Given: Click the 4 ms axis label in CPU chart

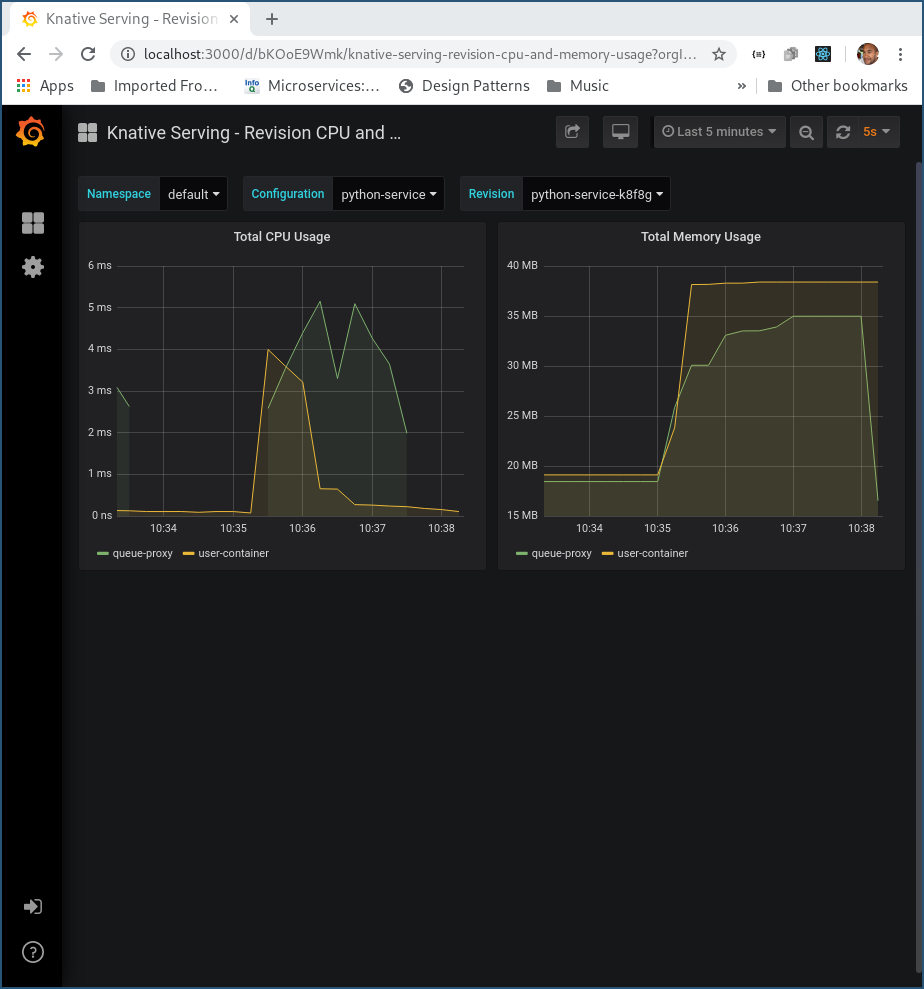Looking at the screenshot, I should point(100,348).
